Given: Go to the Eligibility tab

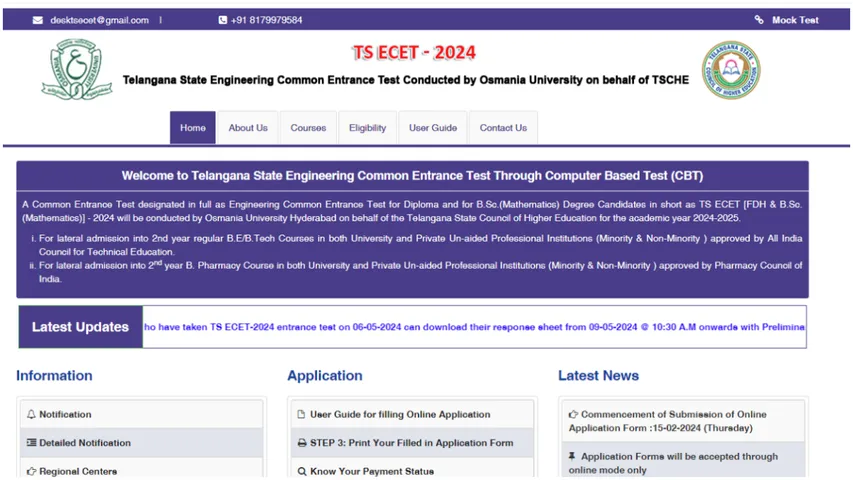Looking at the screenshot, I should [x=367, y=128].
